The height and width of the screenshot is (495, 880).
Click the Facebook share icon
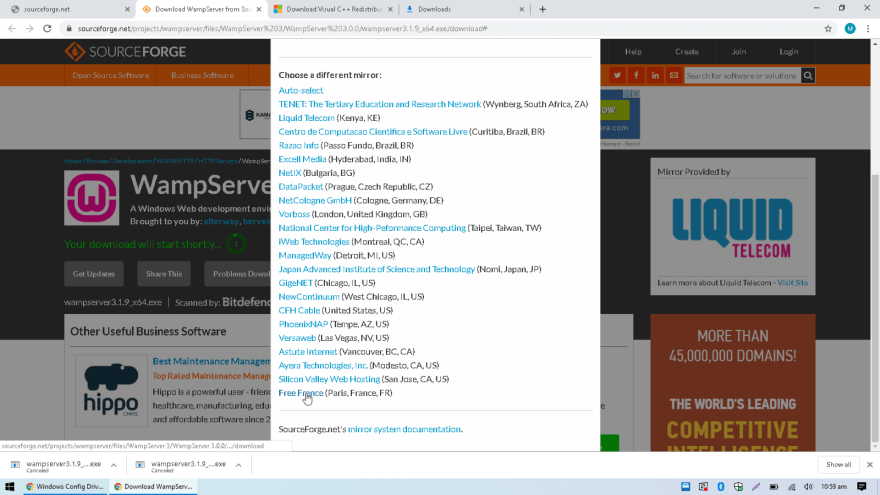coord(636,75)
